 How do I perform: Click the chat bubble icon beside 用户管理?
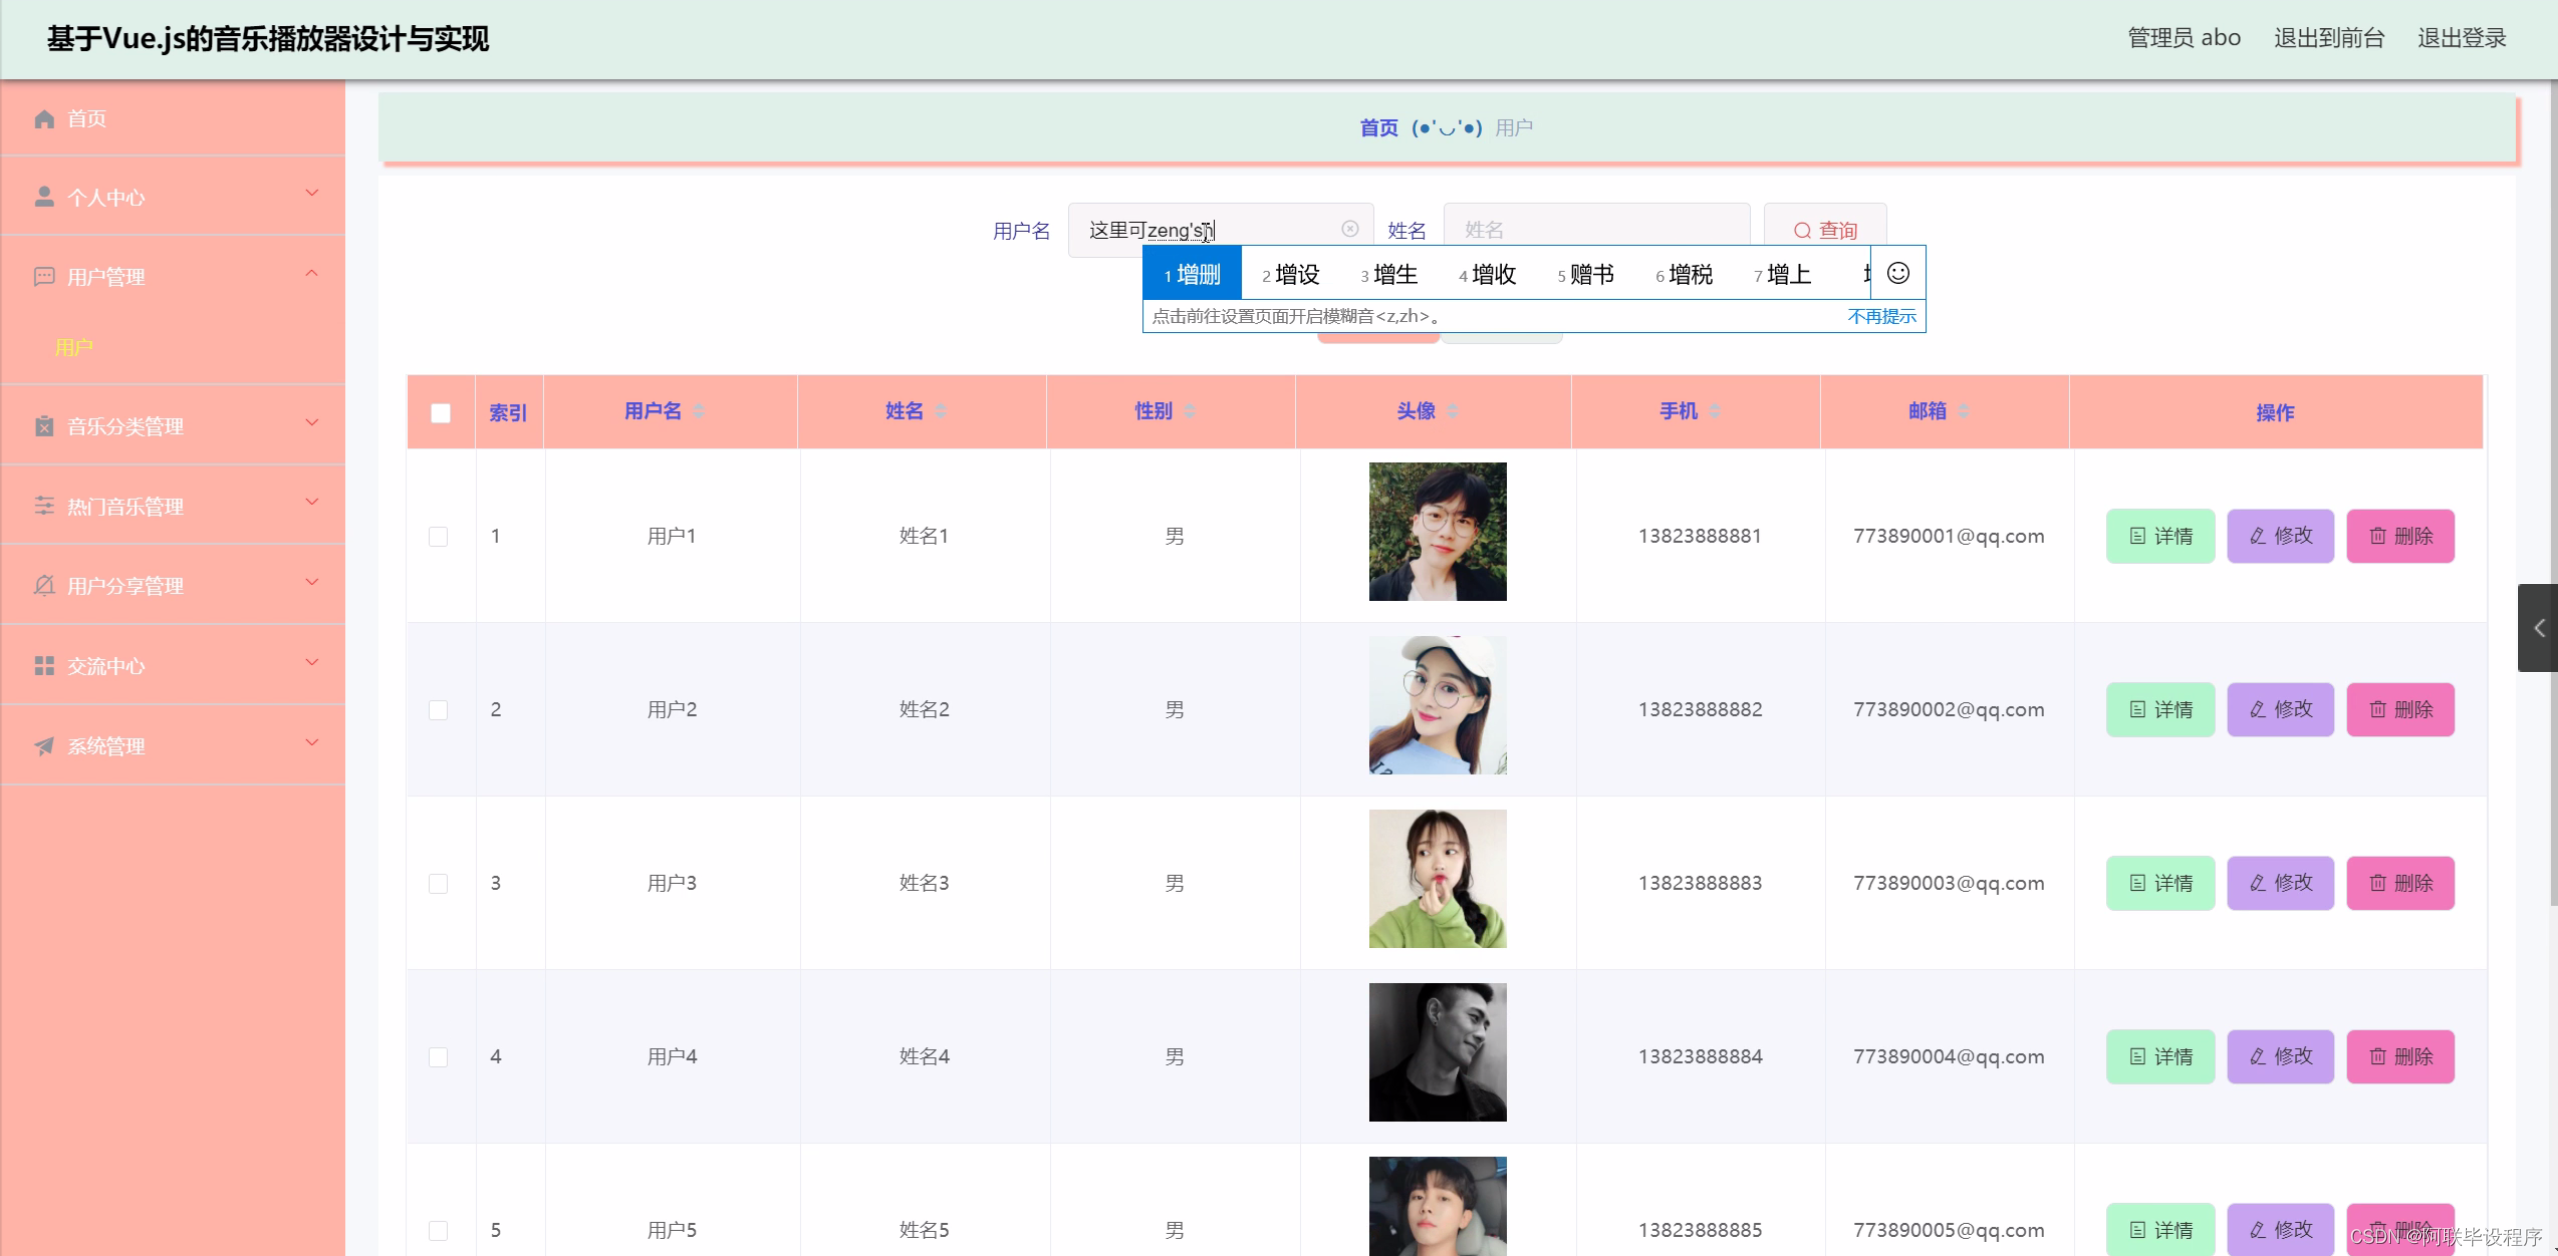(x=44, y=277)
